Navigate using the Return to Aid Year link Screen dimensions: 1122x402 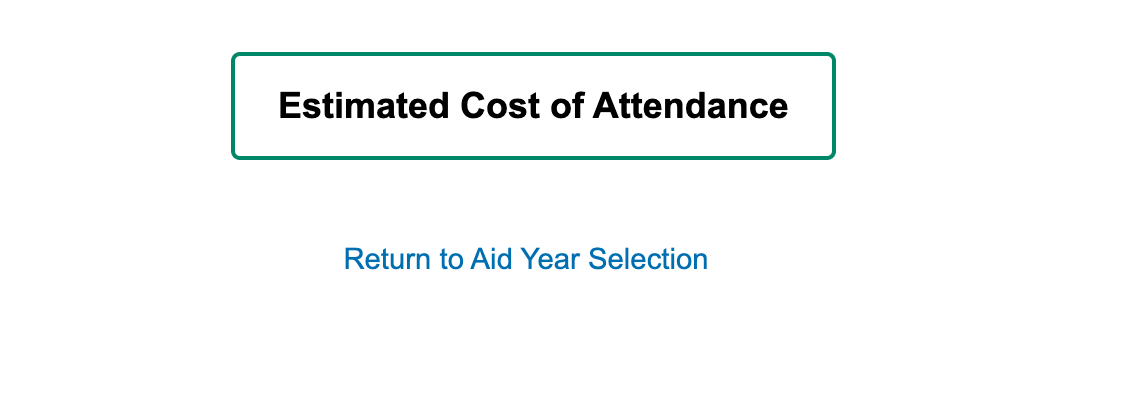point(526,259)
